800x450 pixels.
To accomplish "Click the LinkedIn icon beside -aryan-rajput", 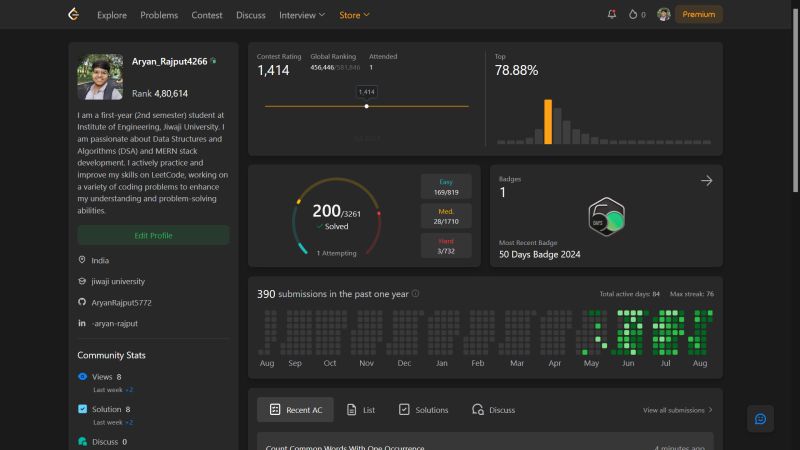I will [82, 323].
